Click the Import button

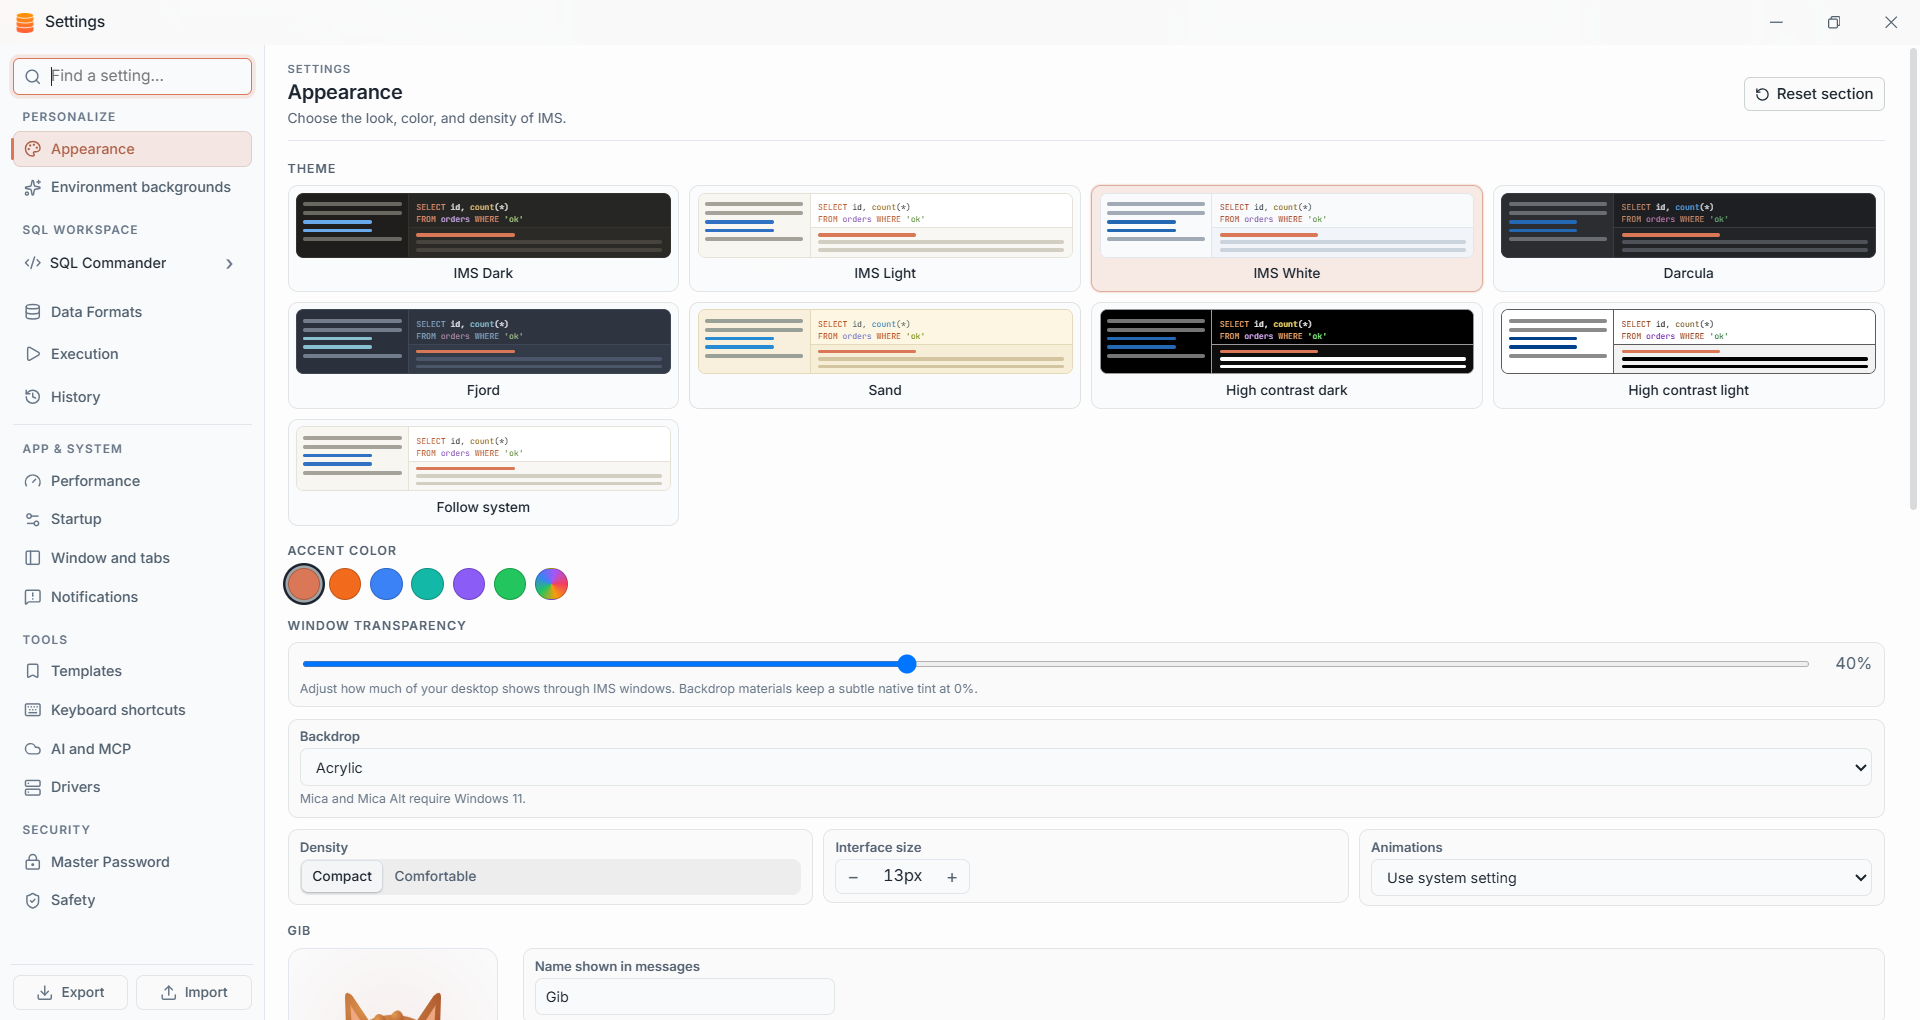[194, 993]
